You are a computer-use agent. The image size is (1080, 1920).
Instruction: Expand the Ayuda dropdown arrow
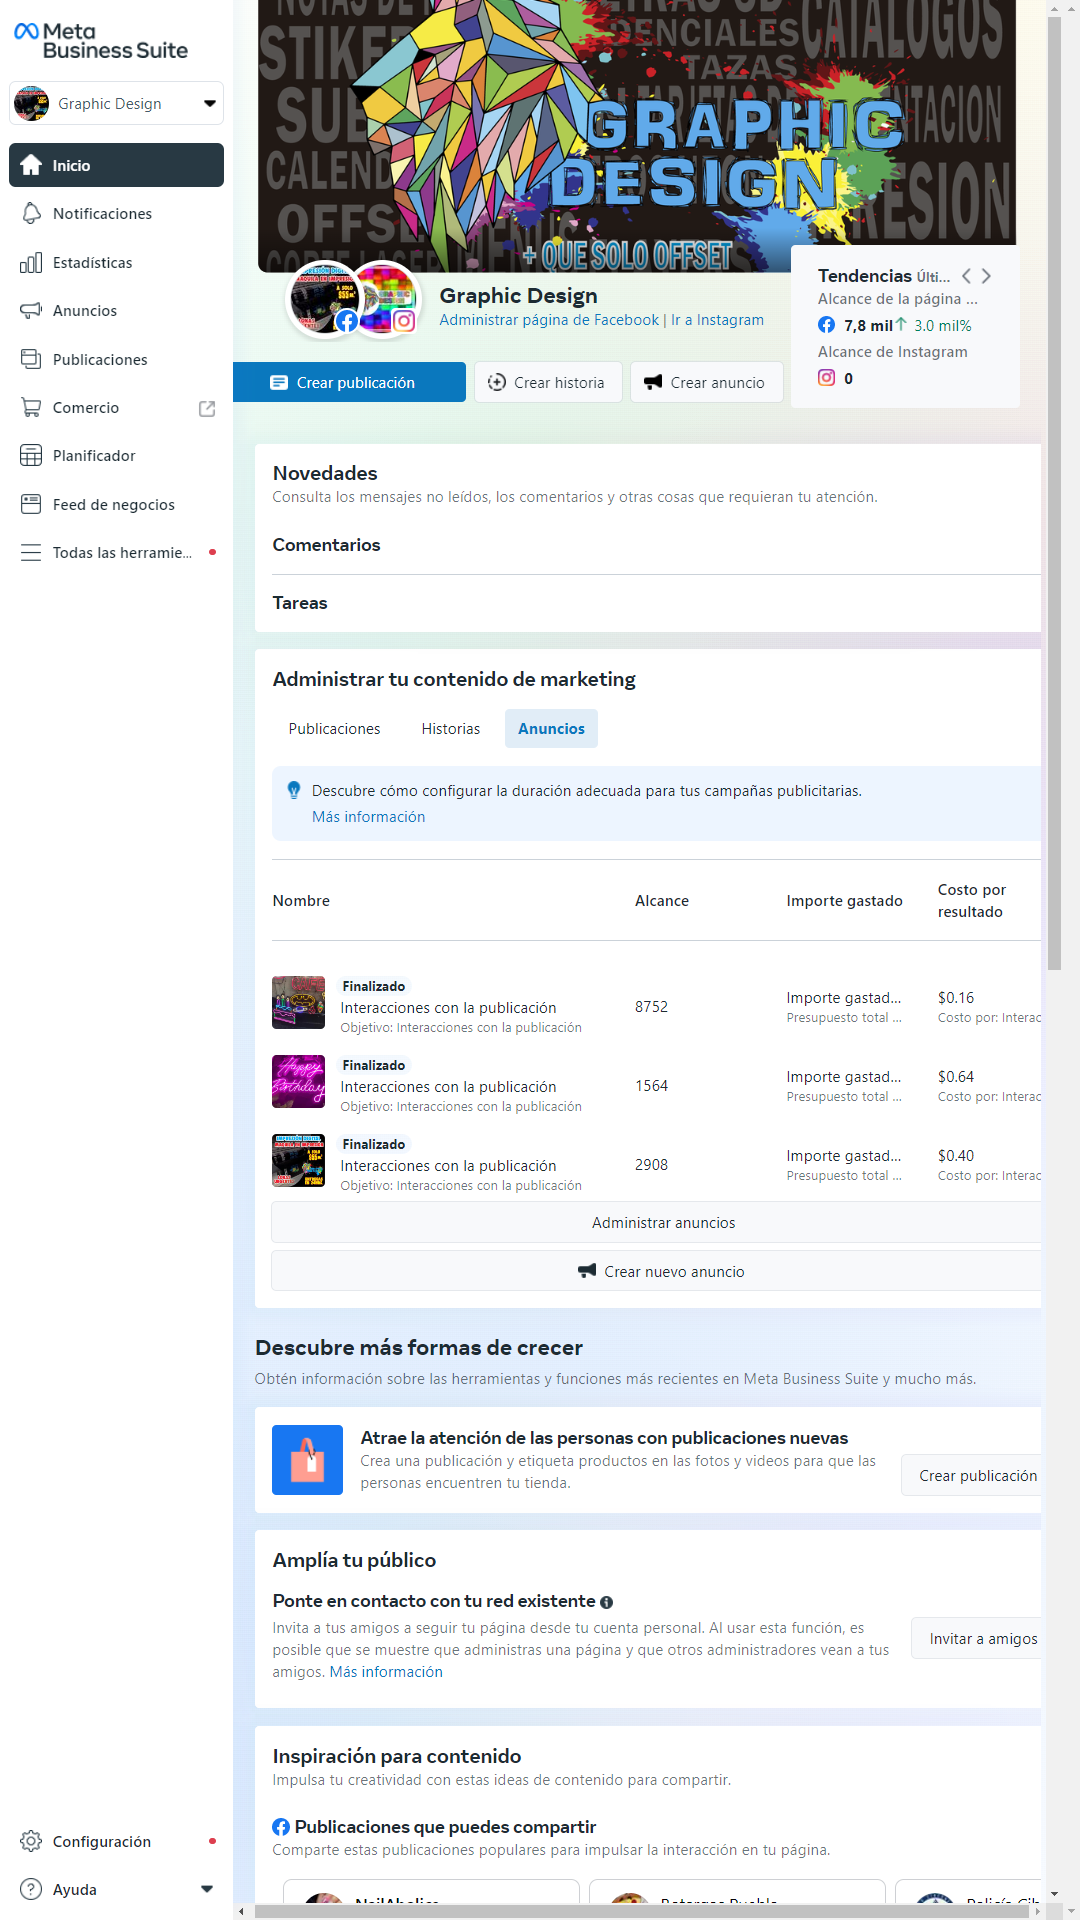coord(207,1889)
